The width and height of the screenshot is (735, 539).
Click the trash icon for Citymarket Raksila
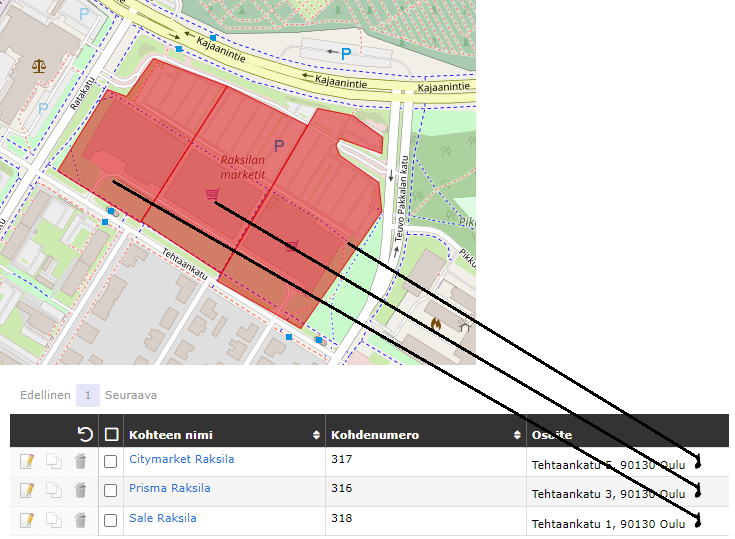point(80,461)
